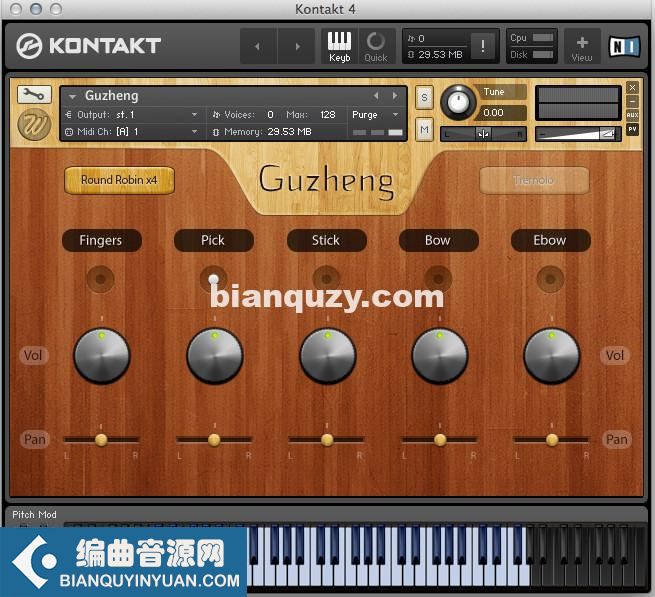Screen dimensions: 655x597
Task: Remove instrument with the X button
Action: 632,87
